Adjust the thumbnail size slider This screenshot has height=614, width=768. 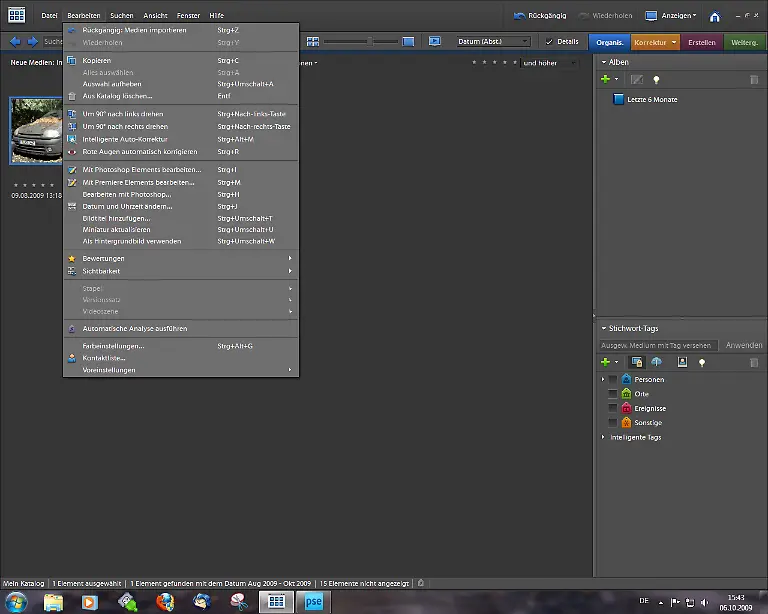point(369,41)
